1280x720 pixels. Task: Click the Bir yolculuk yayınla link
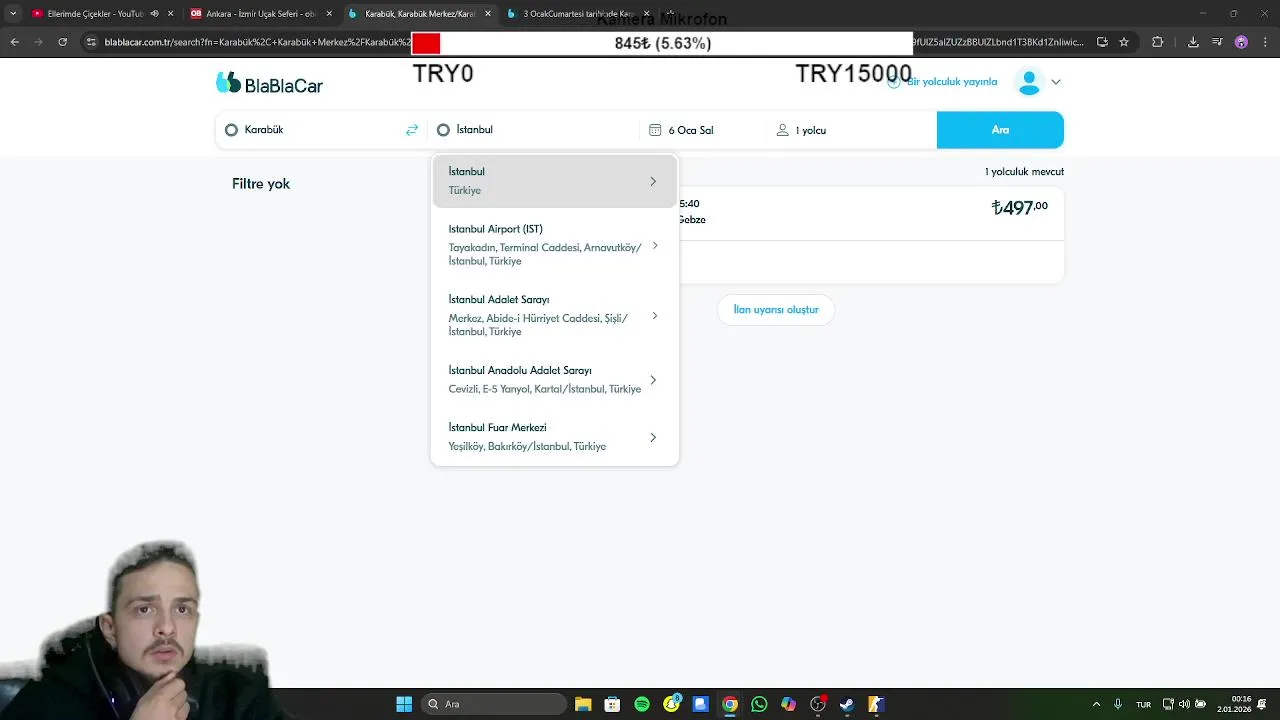point(952,82)
